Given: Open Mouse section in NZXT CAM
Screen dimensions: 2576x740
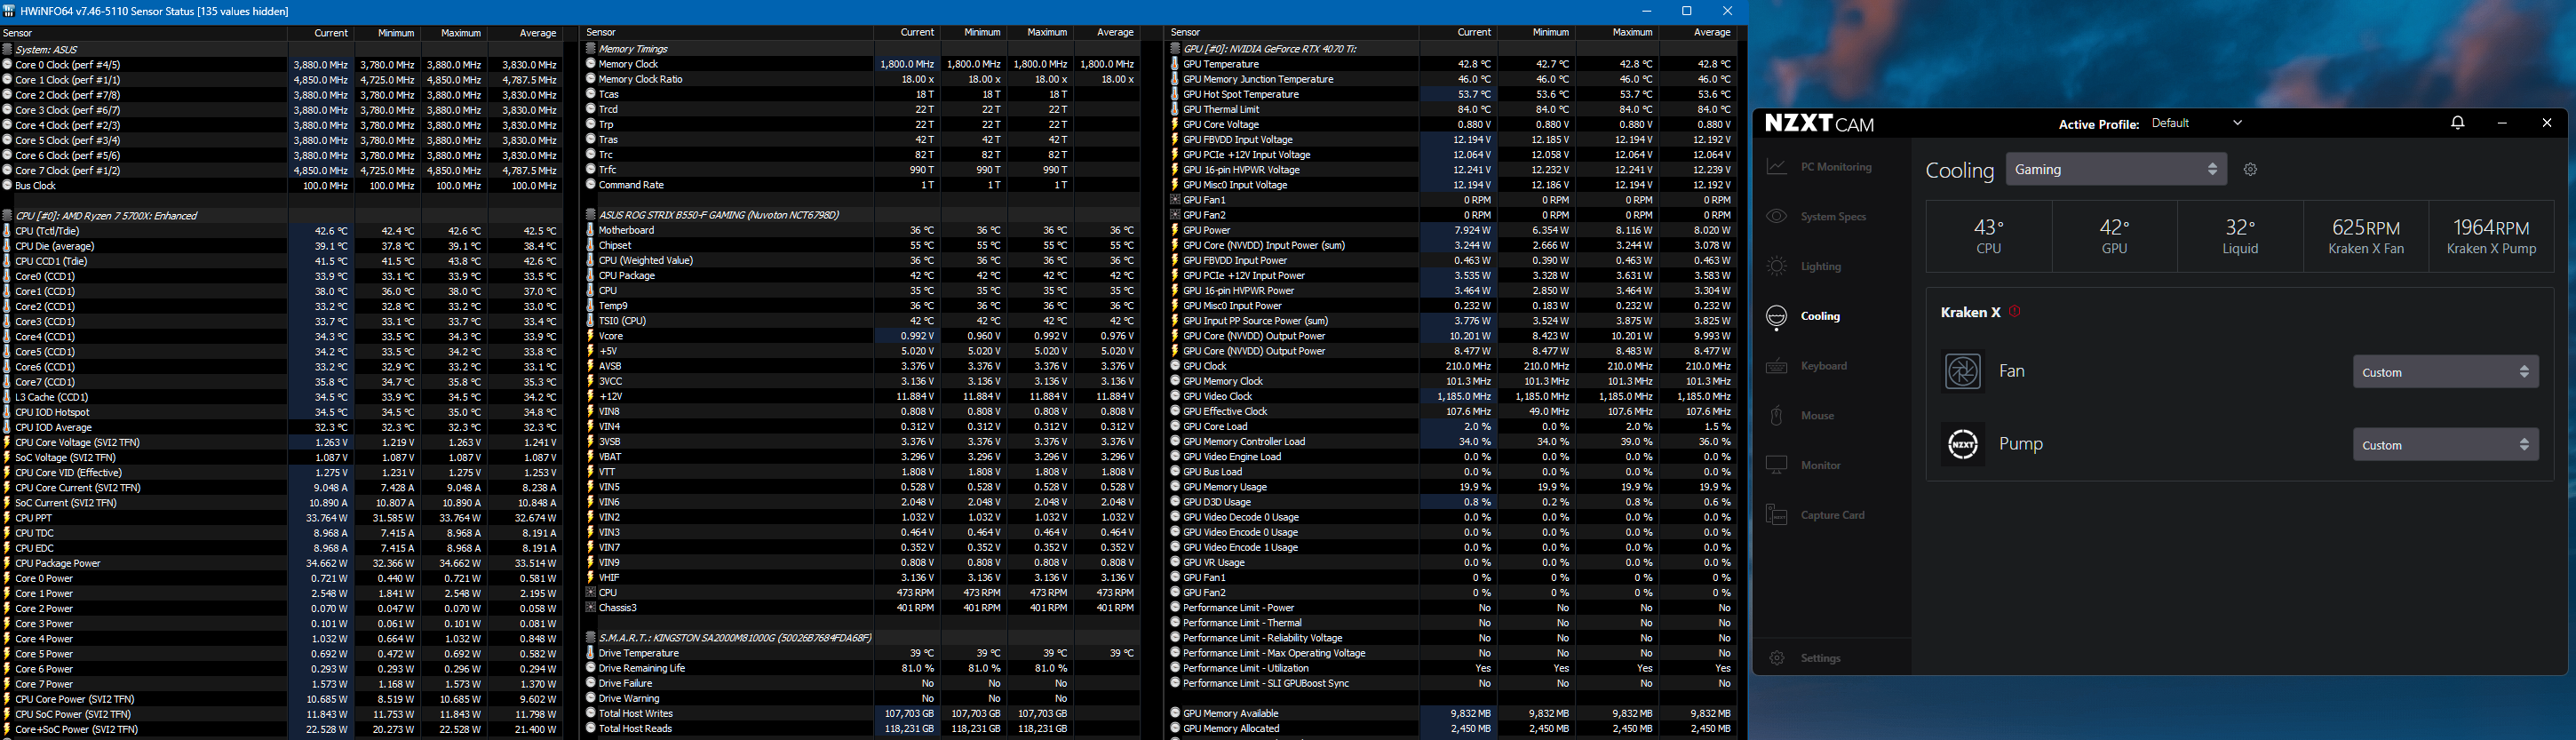Looking at the screenshot, I should (x=1800, y=415).
